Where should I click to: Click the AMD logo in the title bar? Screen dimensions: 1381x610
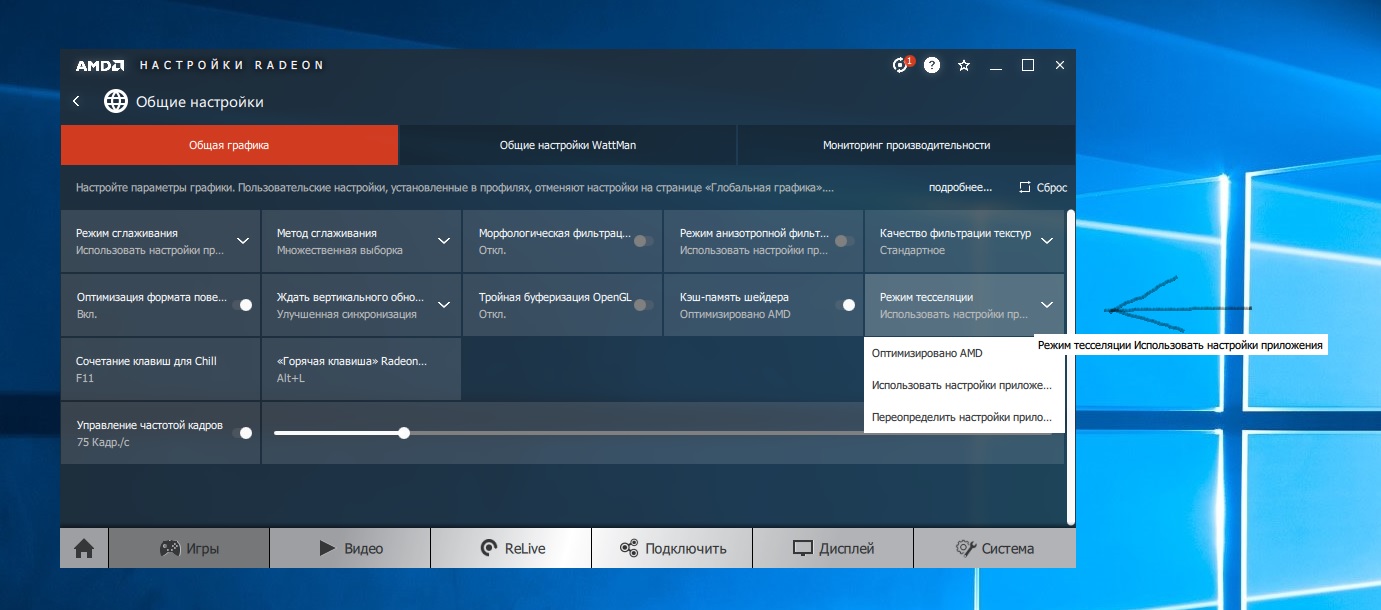coord(100,66)
